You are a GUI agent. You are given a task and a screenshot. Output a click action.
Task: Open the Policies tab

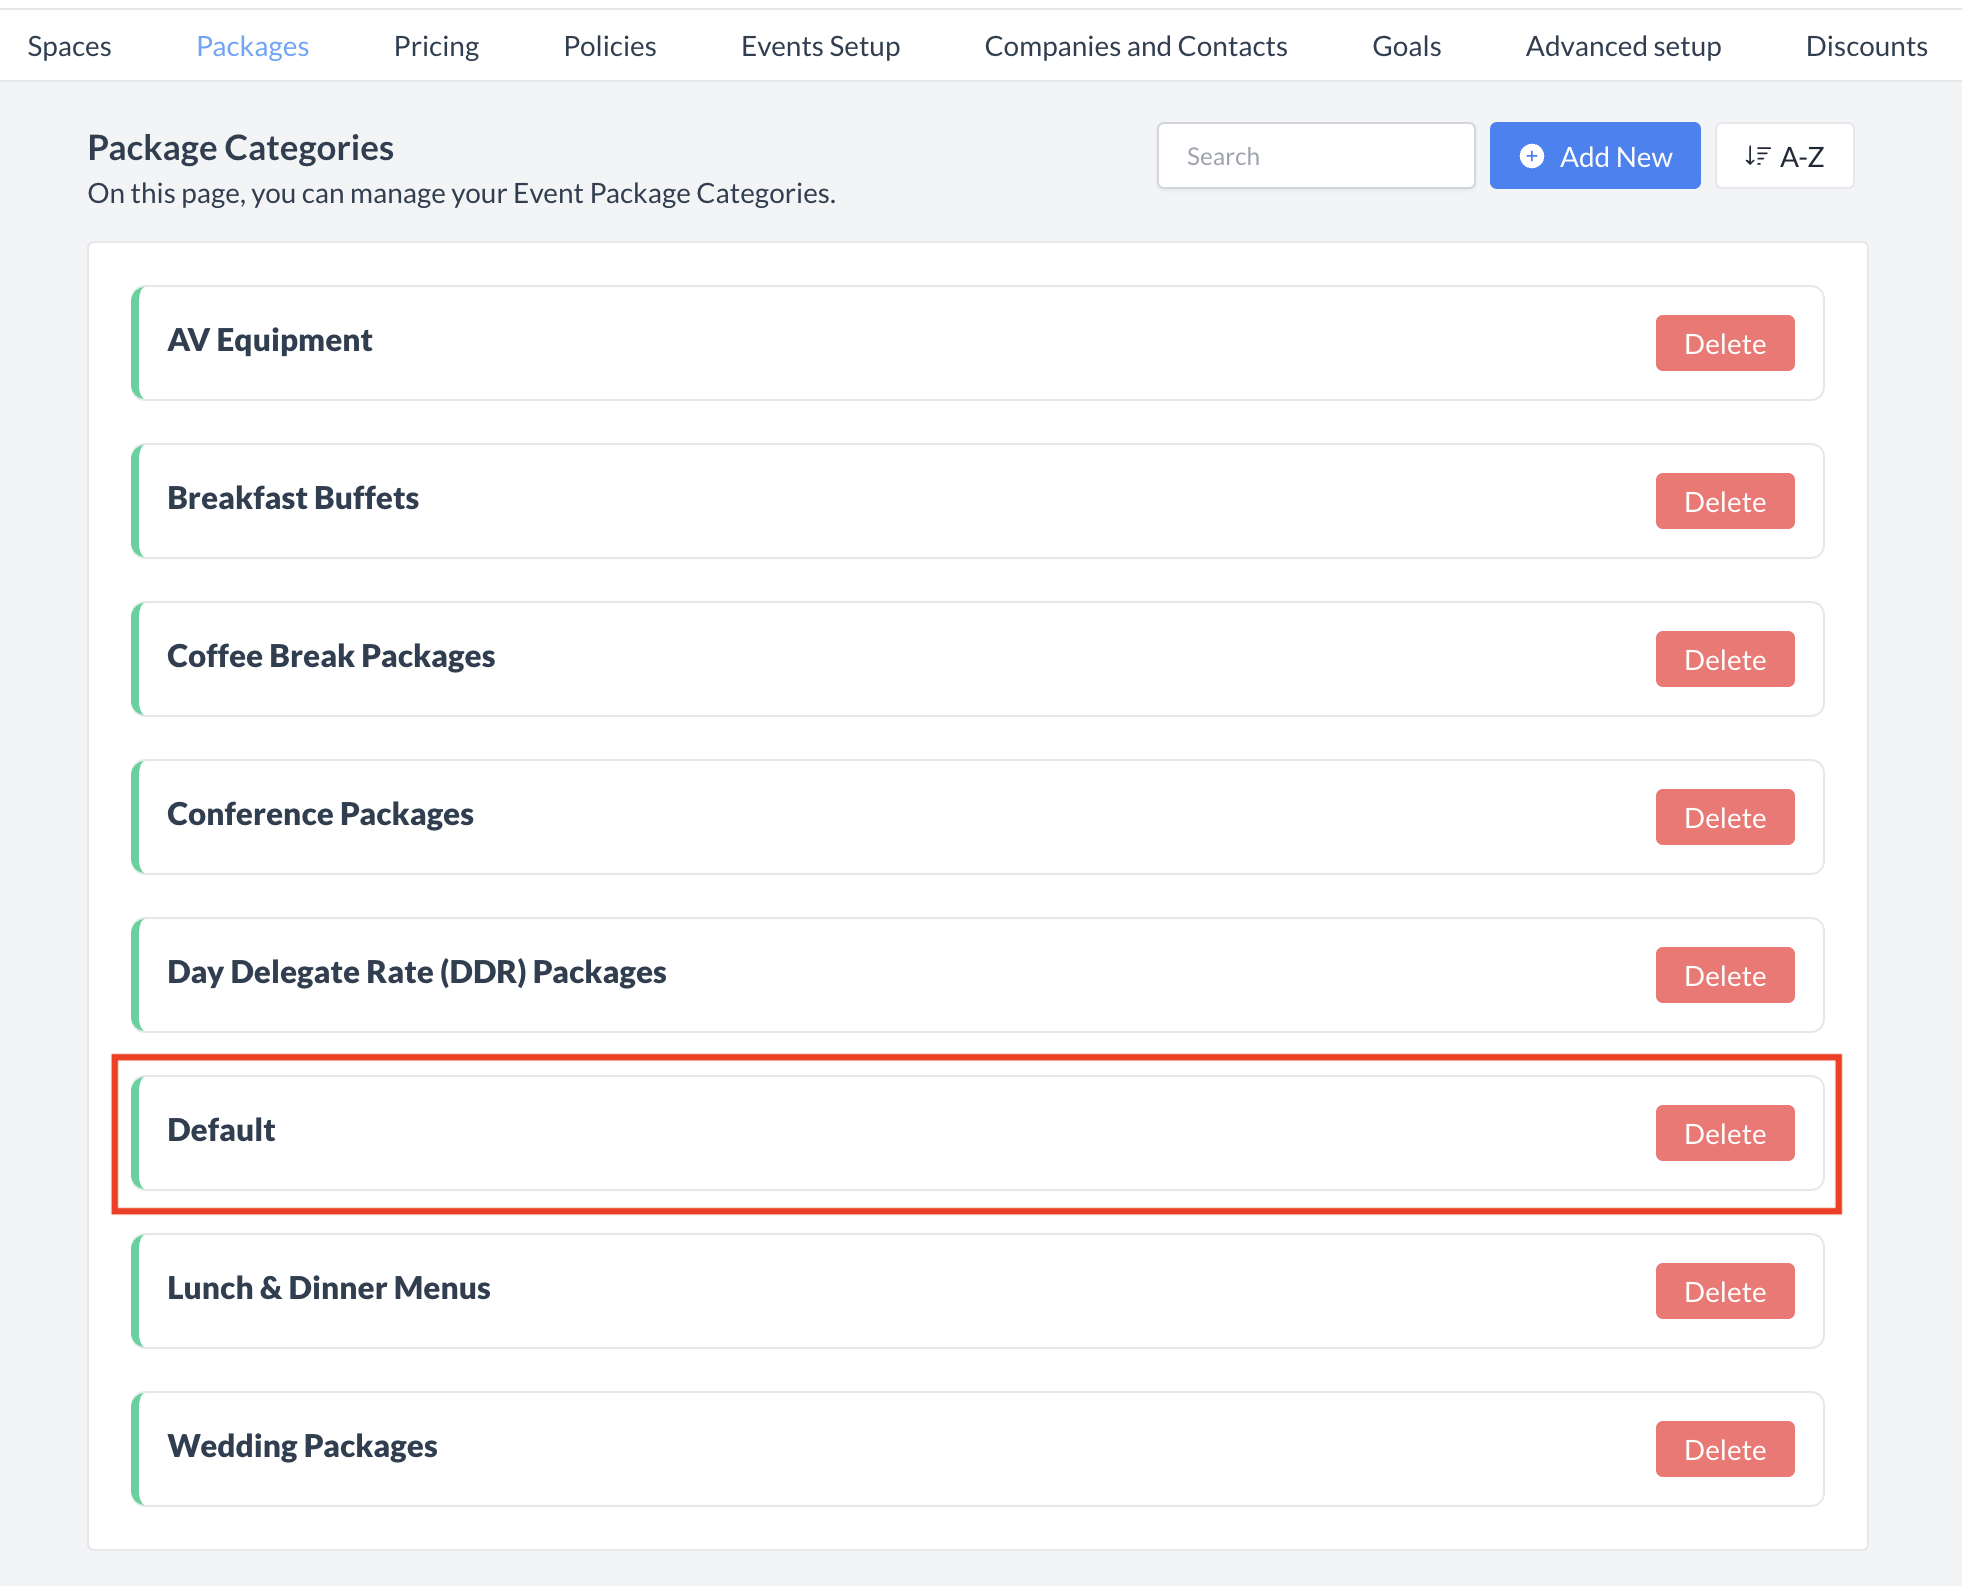pyautogui.click(x=609, y=45)
